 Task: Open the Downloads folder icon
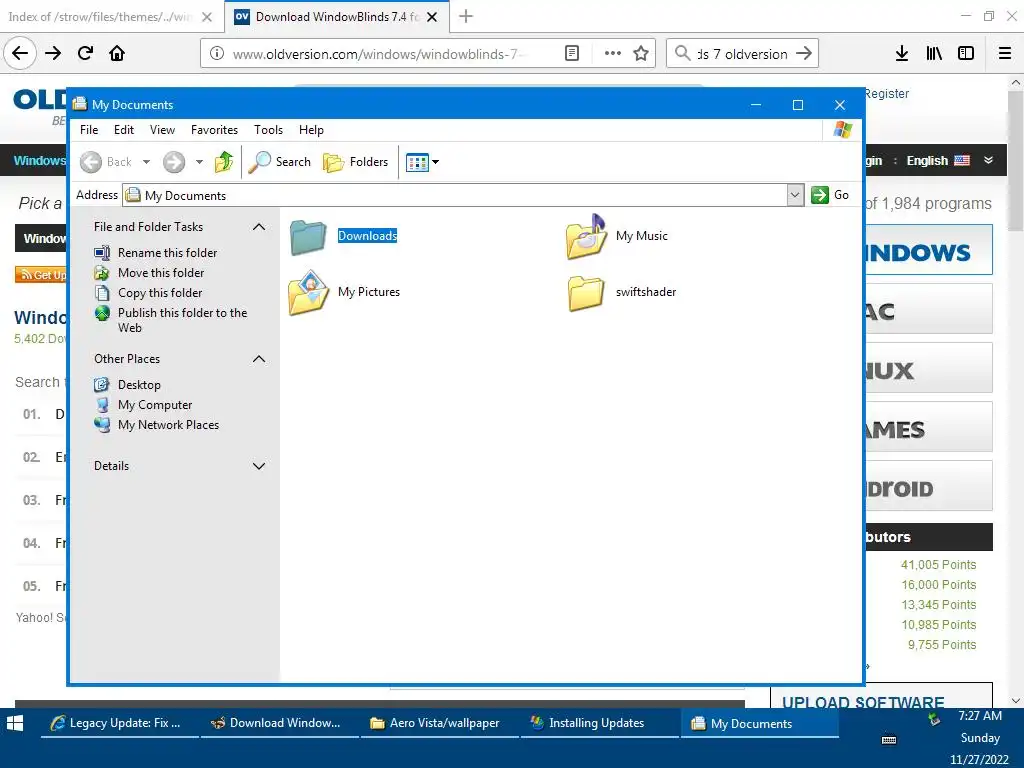point(308,236)
